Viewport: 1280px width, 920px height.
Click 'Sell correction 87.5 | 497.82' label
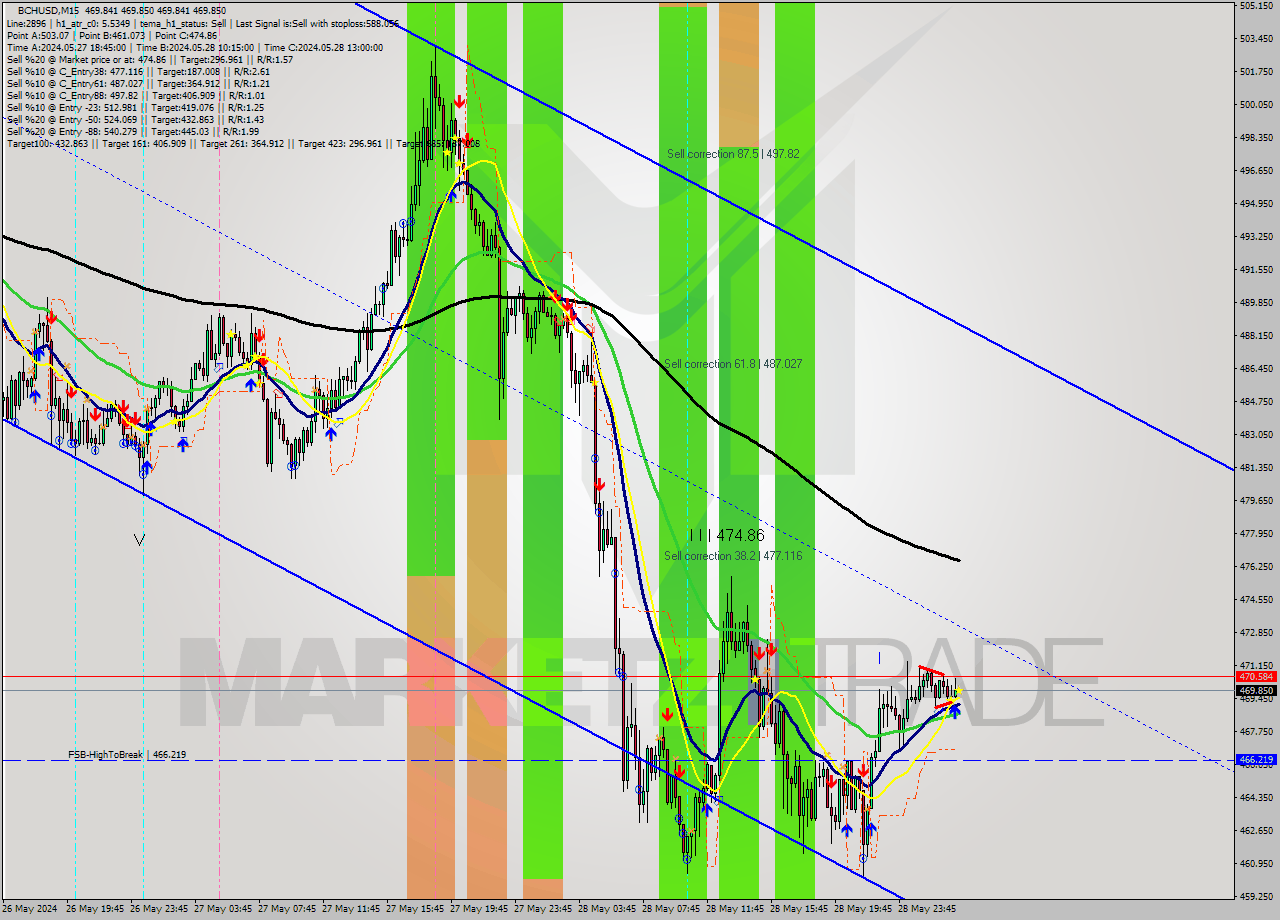733,154
